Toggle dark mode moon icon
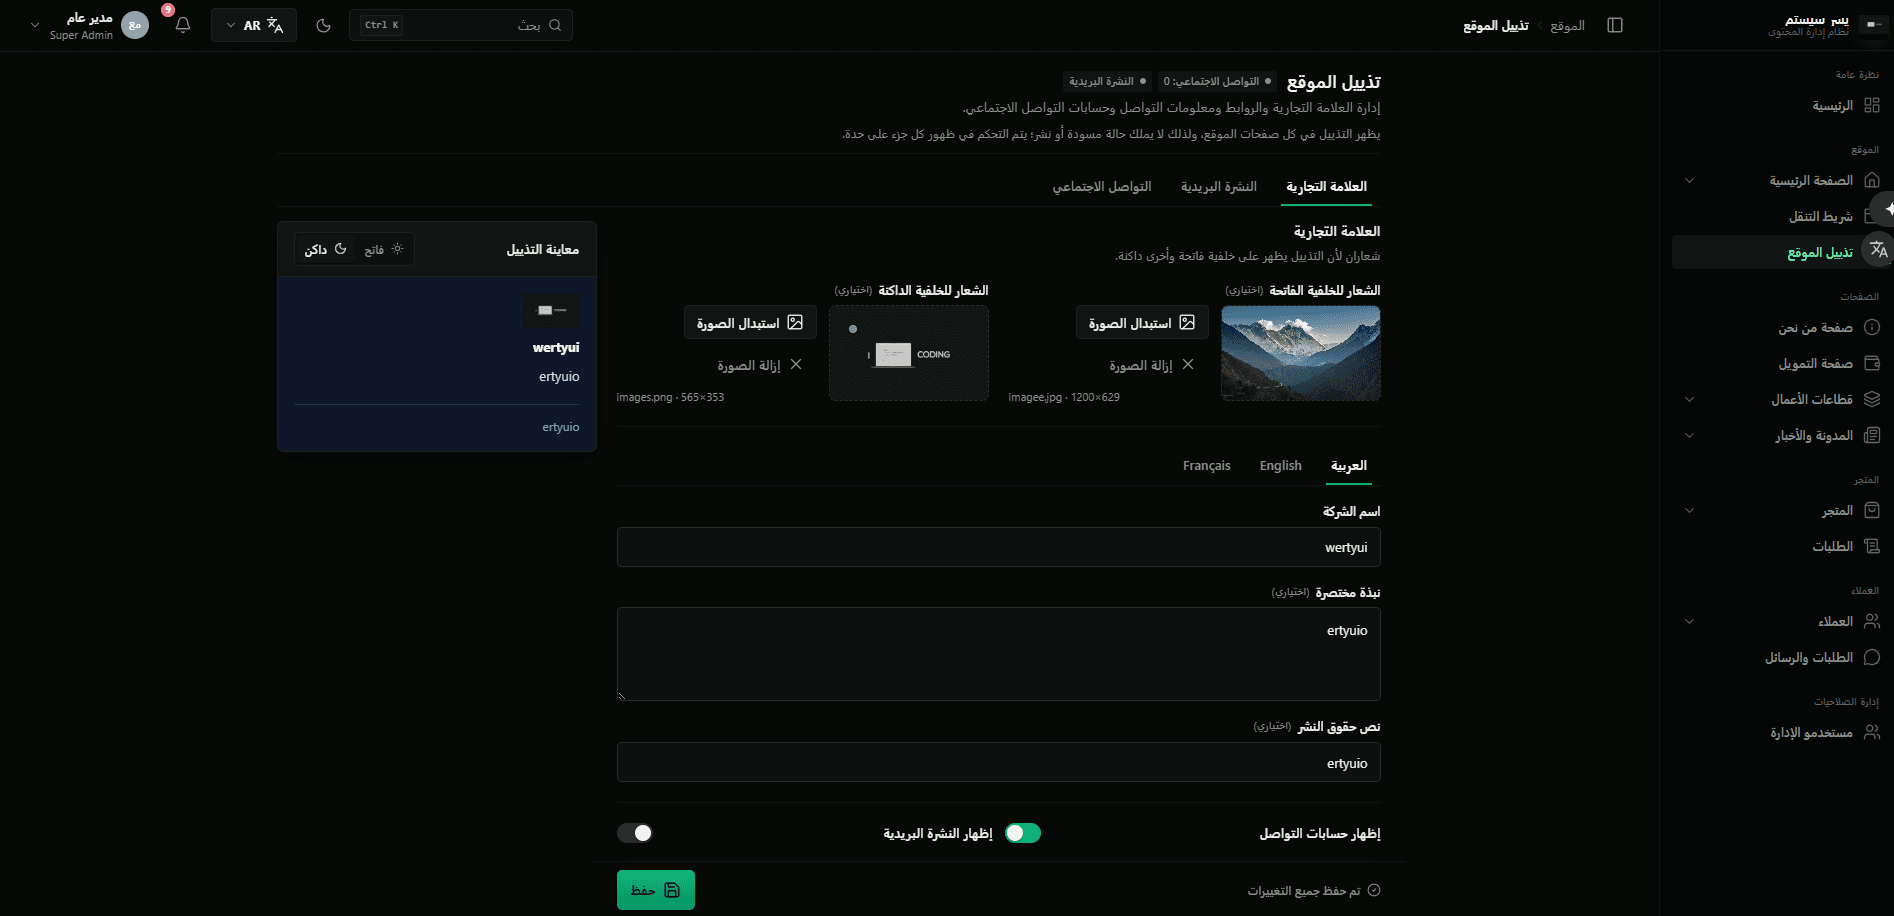The width and height of the screenshot is (1894, 916). click(x=323, y=25)
